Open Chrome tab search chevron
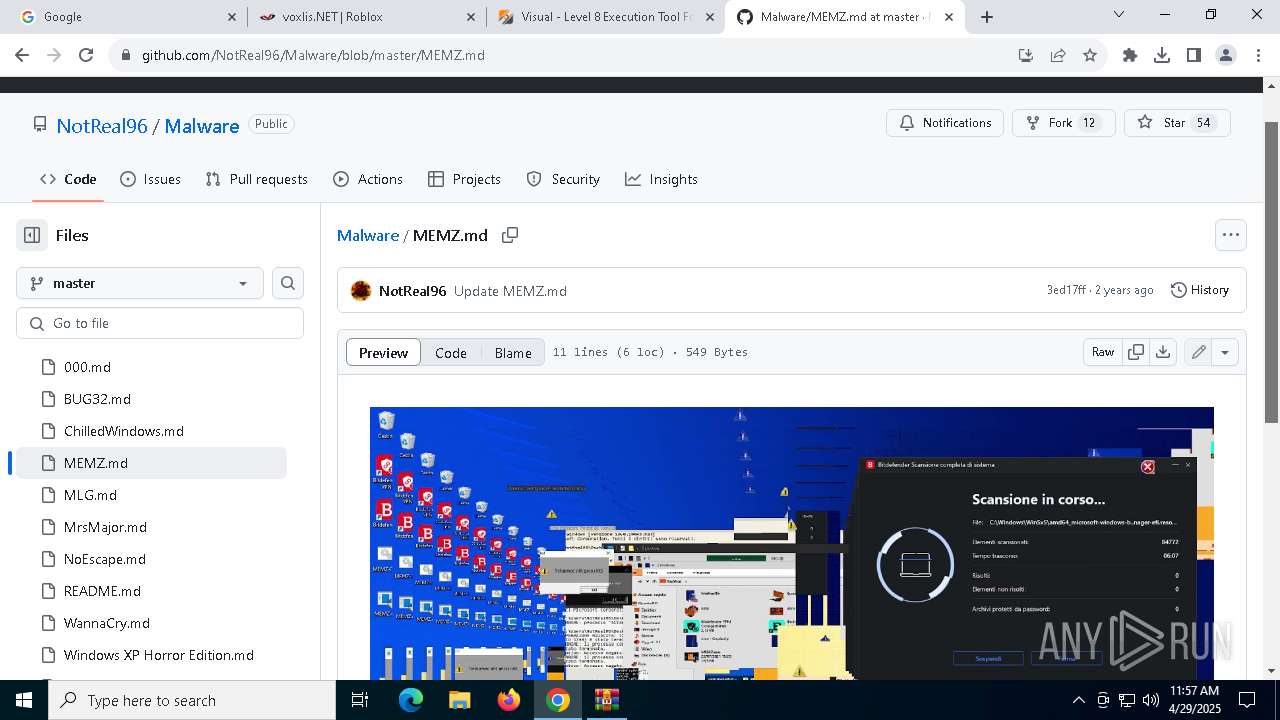Image resolution: width=1280 pixels, height=720 pixels. click(1119, 15)
